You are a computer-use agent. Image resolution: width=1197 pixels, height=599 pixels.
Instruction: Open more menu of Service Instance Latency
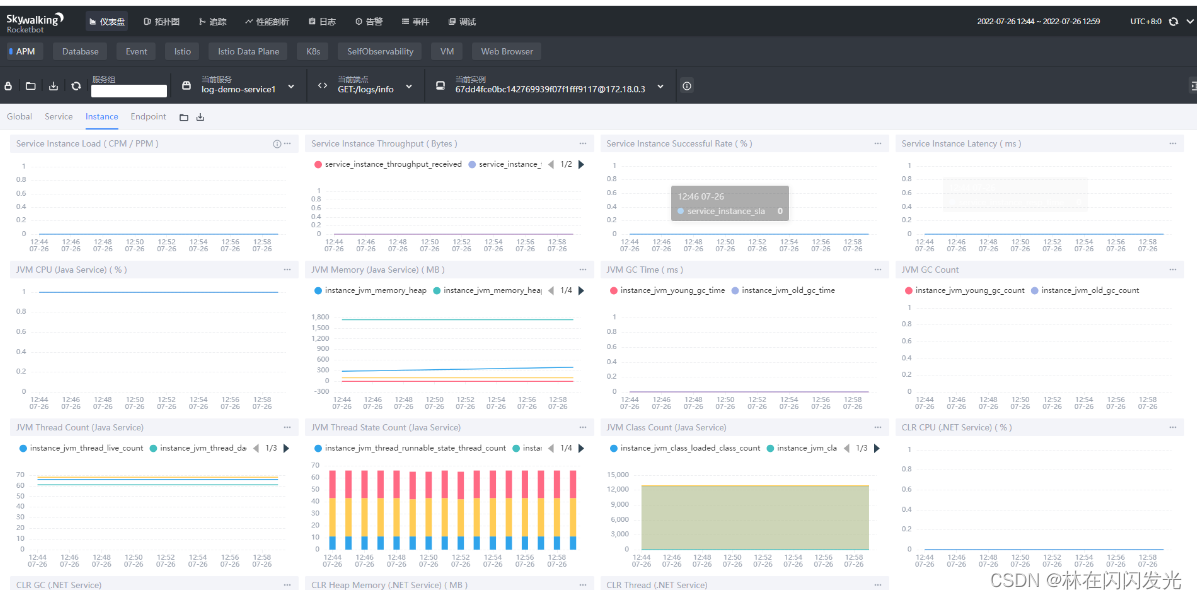pyautogui.click(x=1173, y=143)
